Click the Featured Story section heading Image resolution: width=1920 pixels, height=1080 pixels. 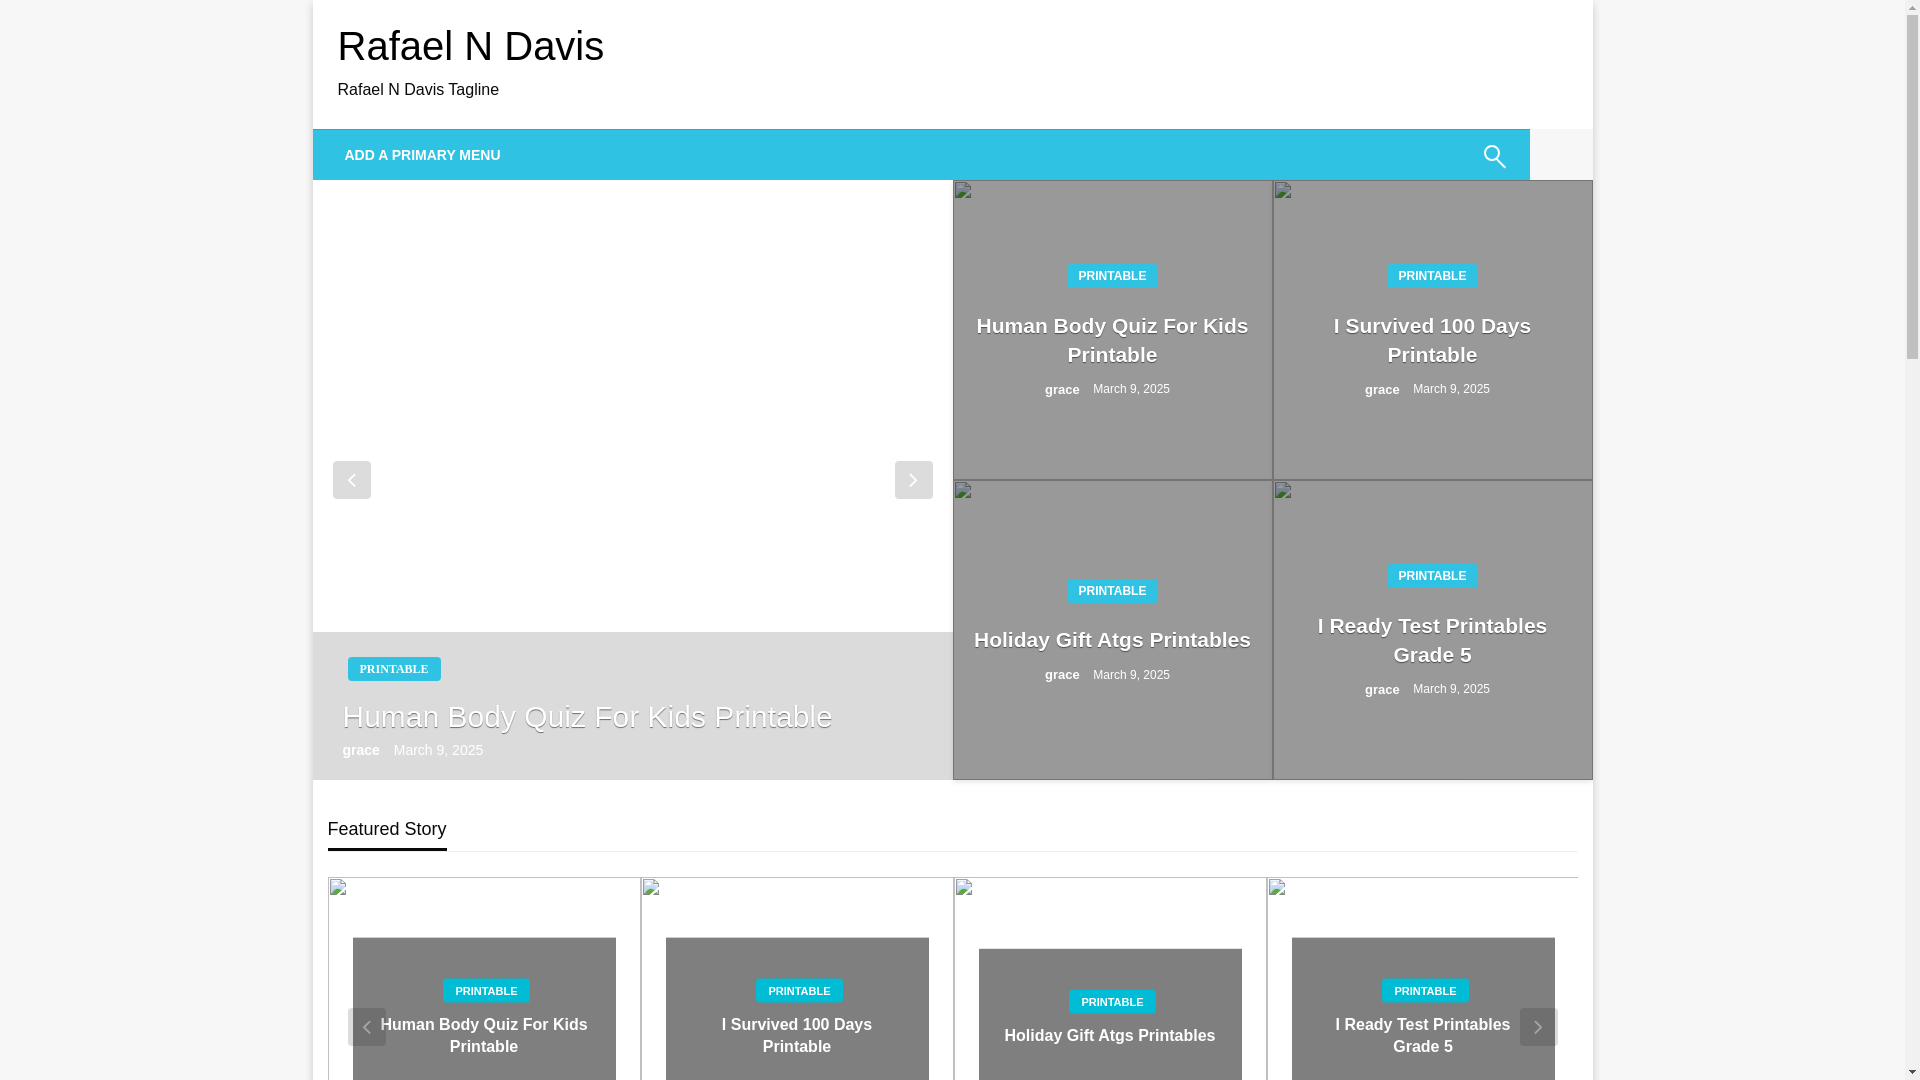click(x=387, y=829)
